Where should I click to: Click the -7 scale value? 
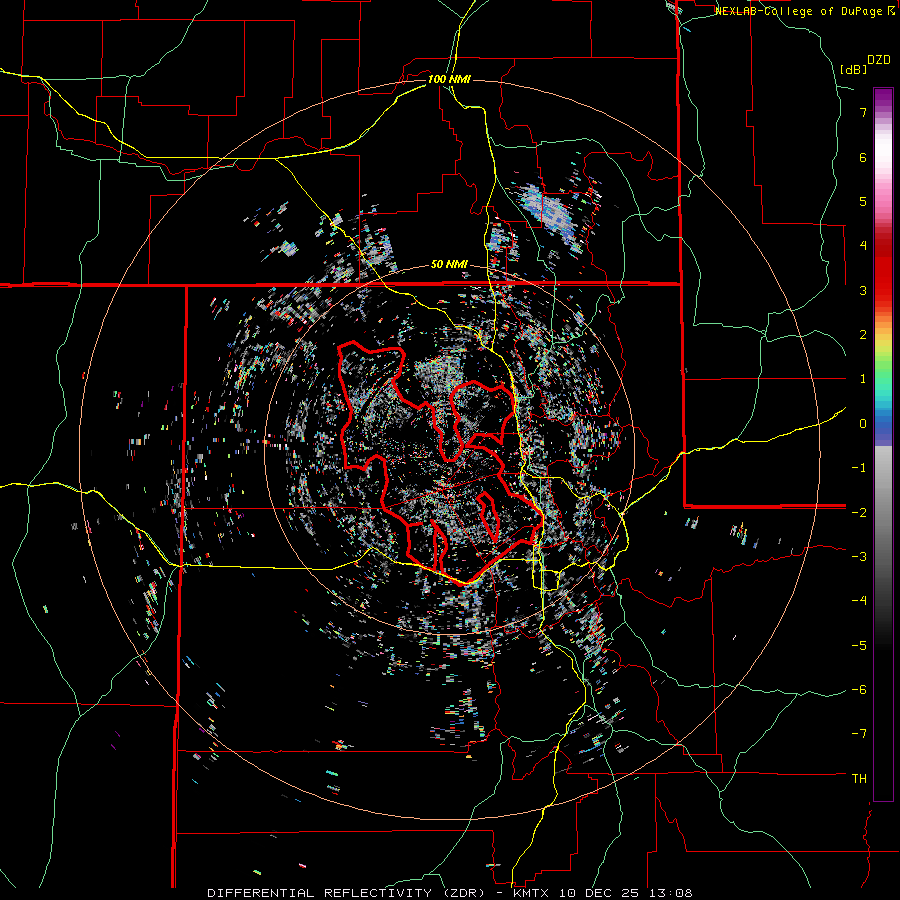859,734
